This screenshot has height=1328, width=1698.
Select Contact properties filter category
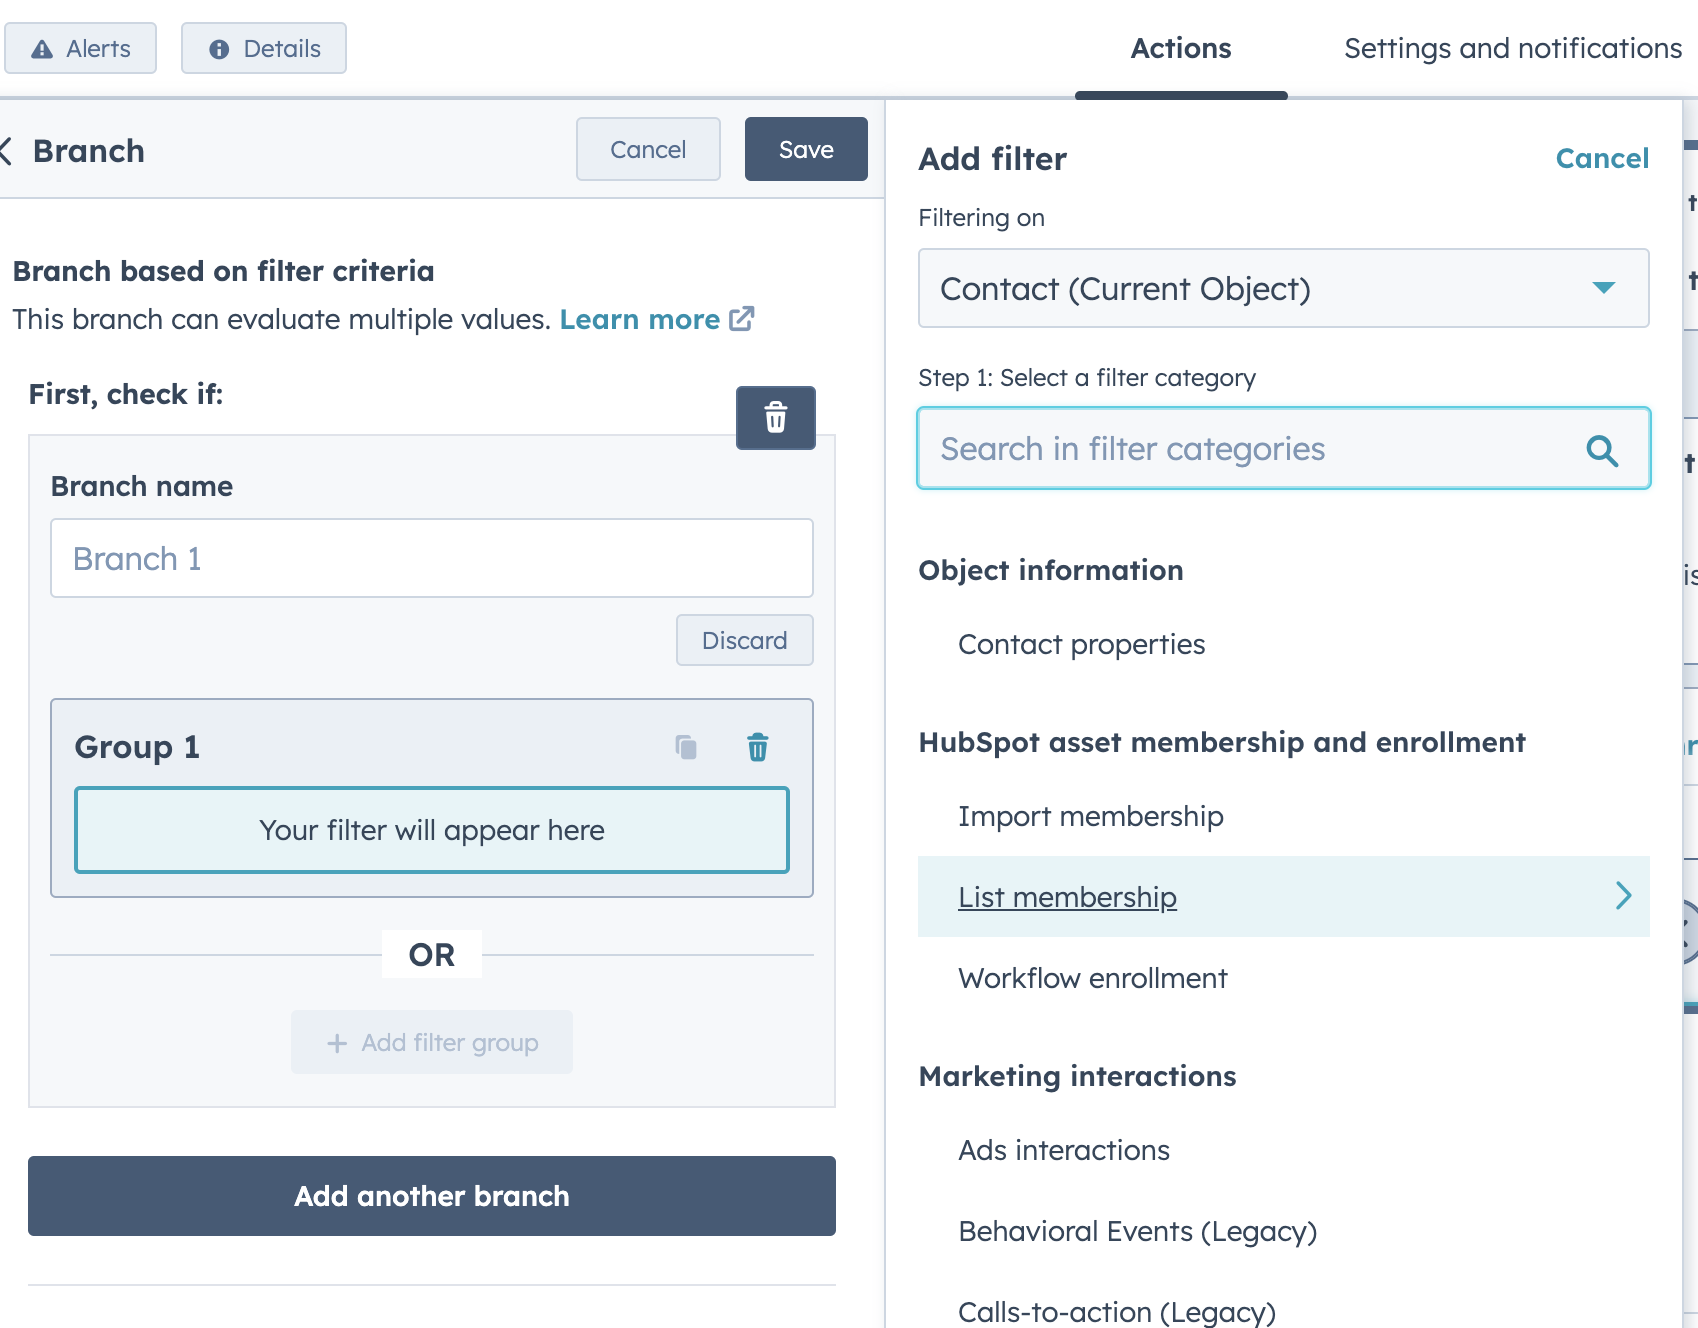pyautogui.click(x=1081, y=645)
